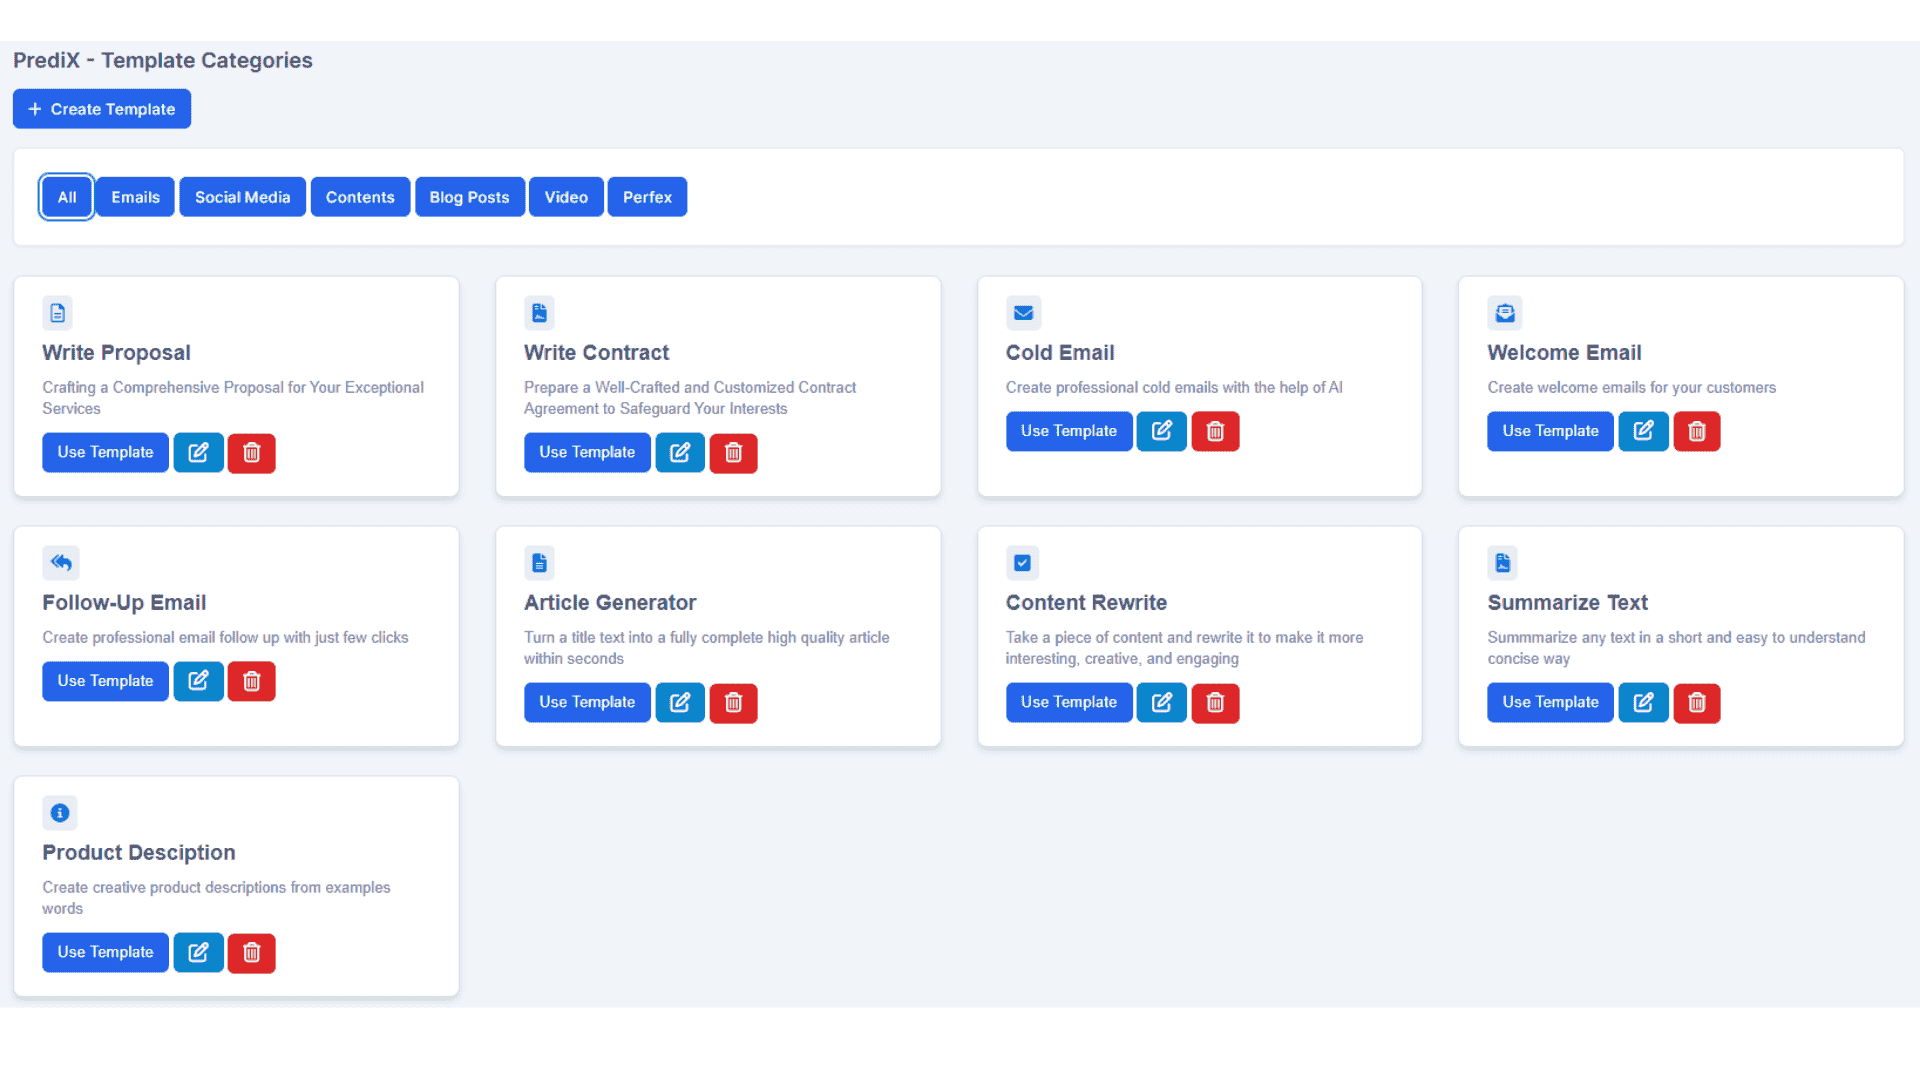Open the Perfex category
The width and height of the screenshot is (1920, 1080).
point(647,197)
